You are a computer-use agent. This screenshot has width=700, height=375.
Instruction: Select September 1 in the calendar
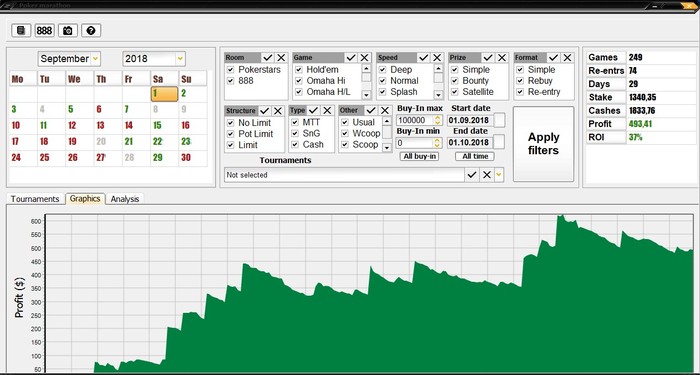pyautogui.click(x=164, y=94)
